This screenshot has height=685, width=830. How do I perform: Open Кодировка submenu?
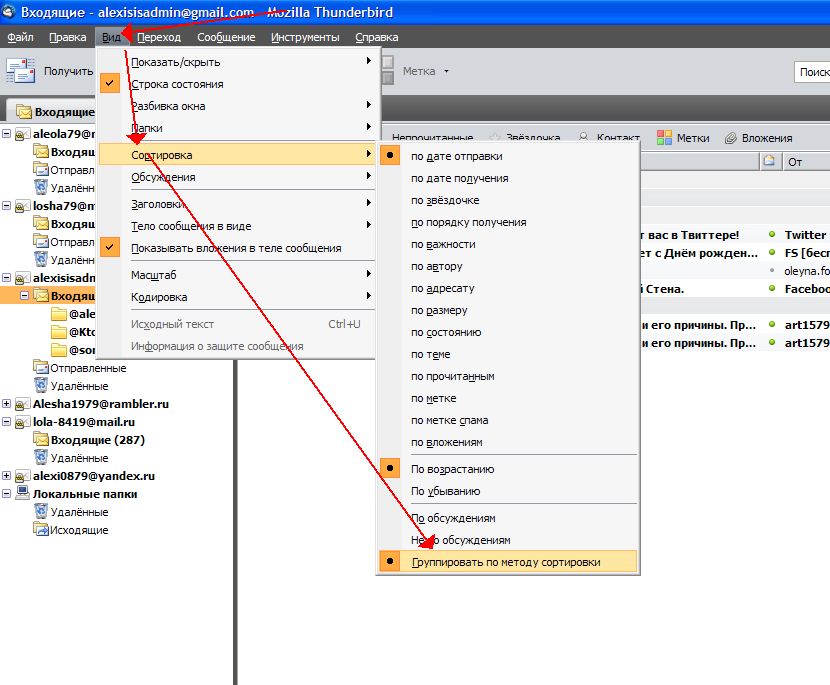237,297
